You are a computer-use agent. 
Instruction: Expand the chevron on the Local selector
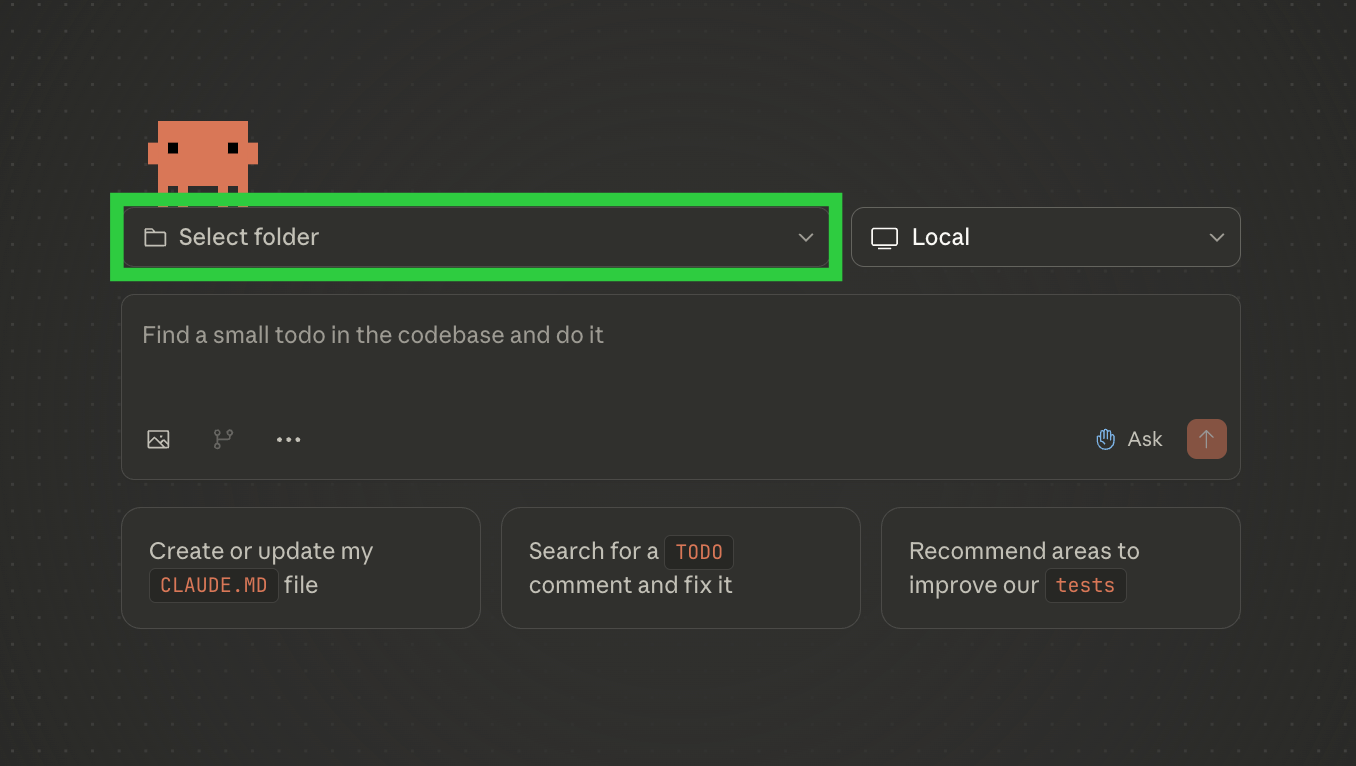pyautogui.click(x=1217, y=237)
